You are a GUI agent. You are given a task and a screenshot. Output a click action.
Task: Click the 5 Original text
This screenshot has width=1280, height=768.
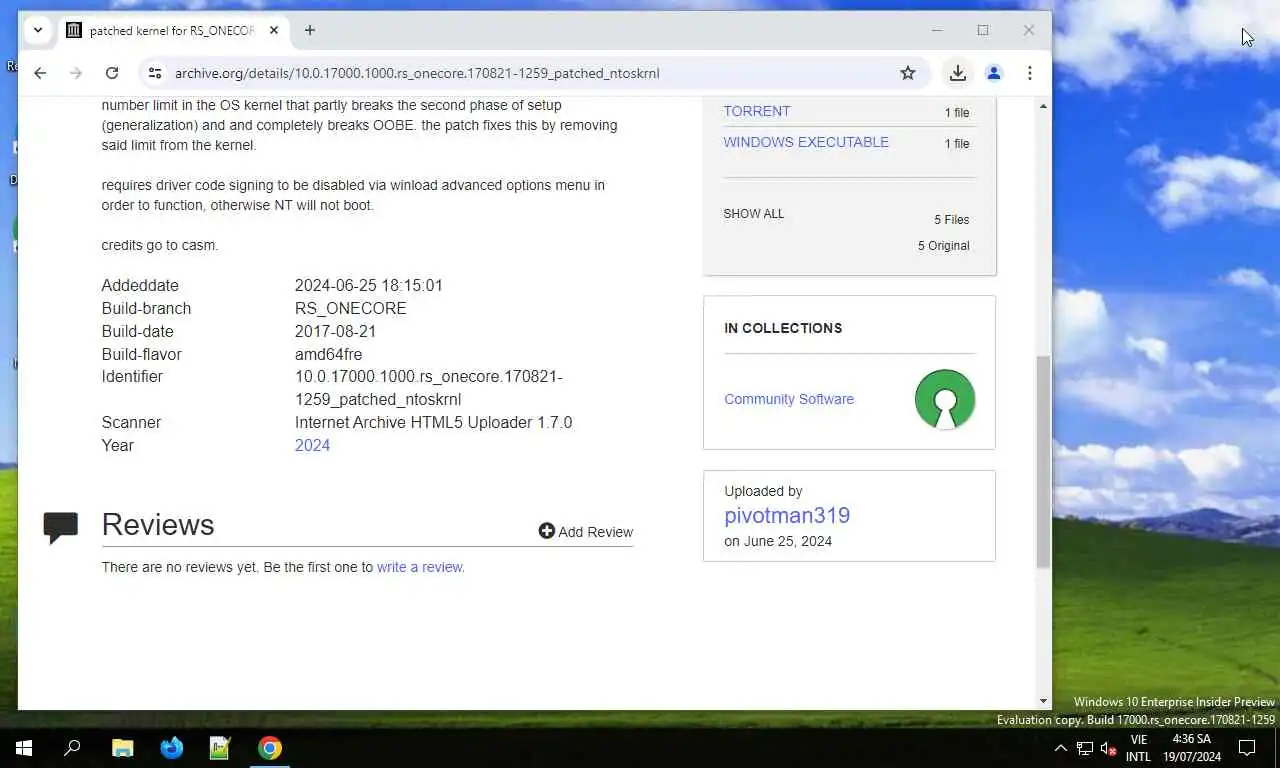(x=944, y=246)
